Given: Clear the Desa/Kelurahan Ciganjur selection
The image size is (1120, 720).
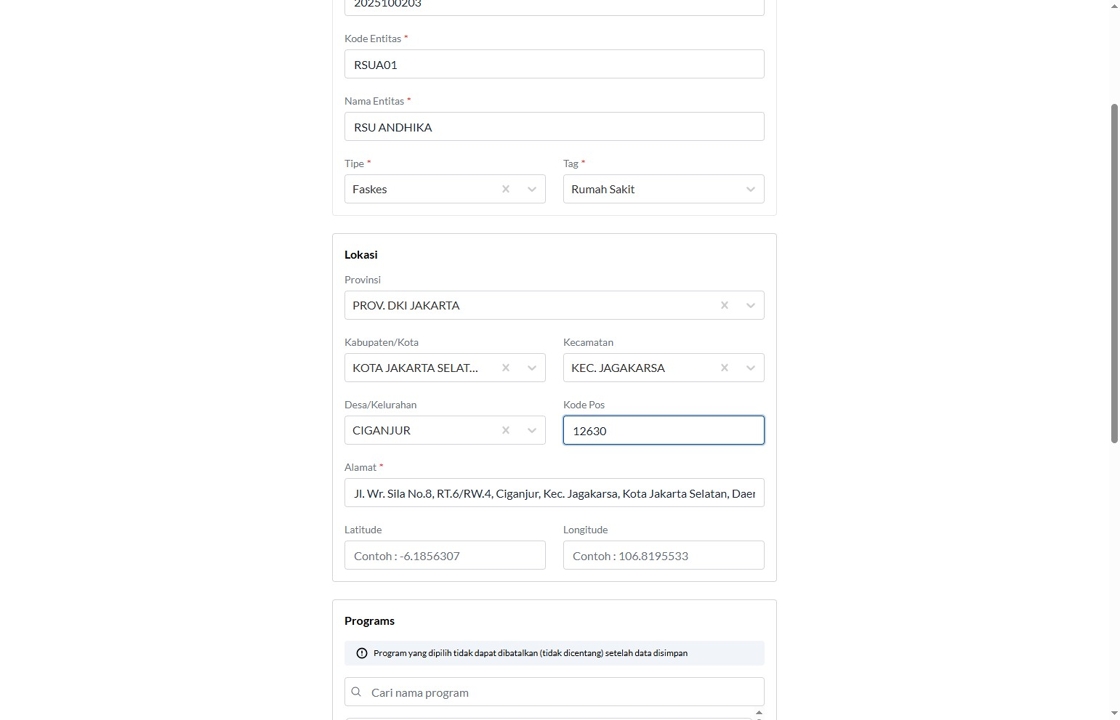Looking at the screenshot, I should click(505, 430).
